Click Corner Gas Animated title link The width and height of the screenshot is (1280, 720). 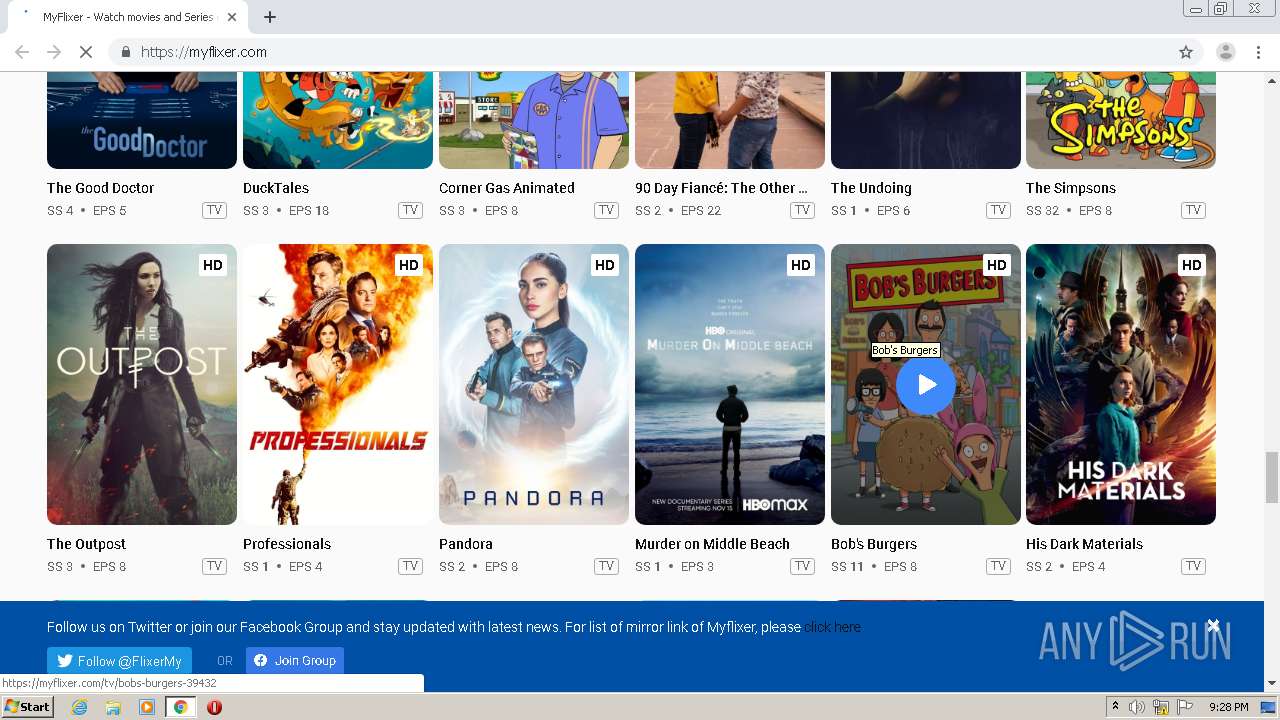pos(507,188)
